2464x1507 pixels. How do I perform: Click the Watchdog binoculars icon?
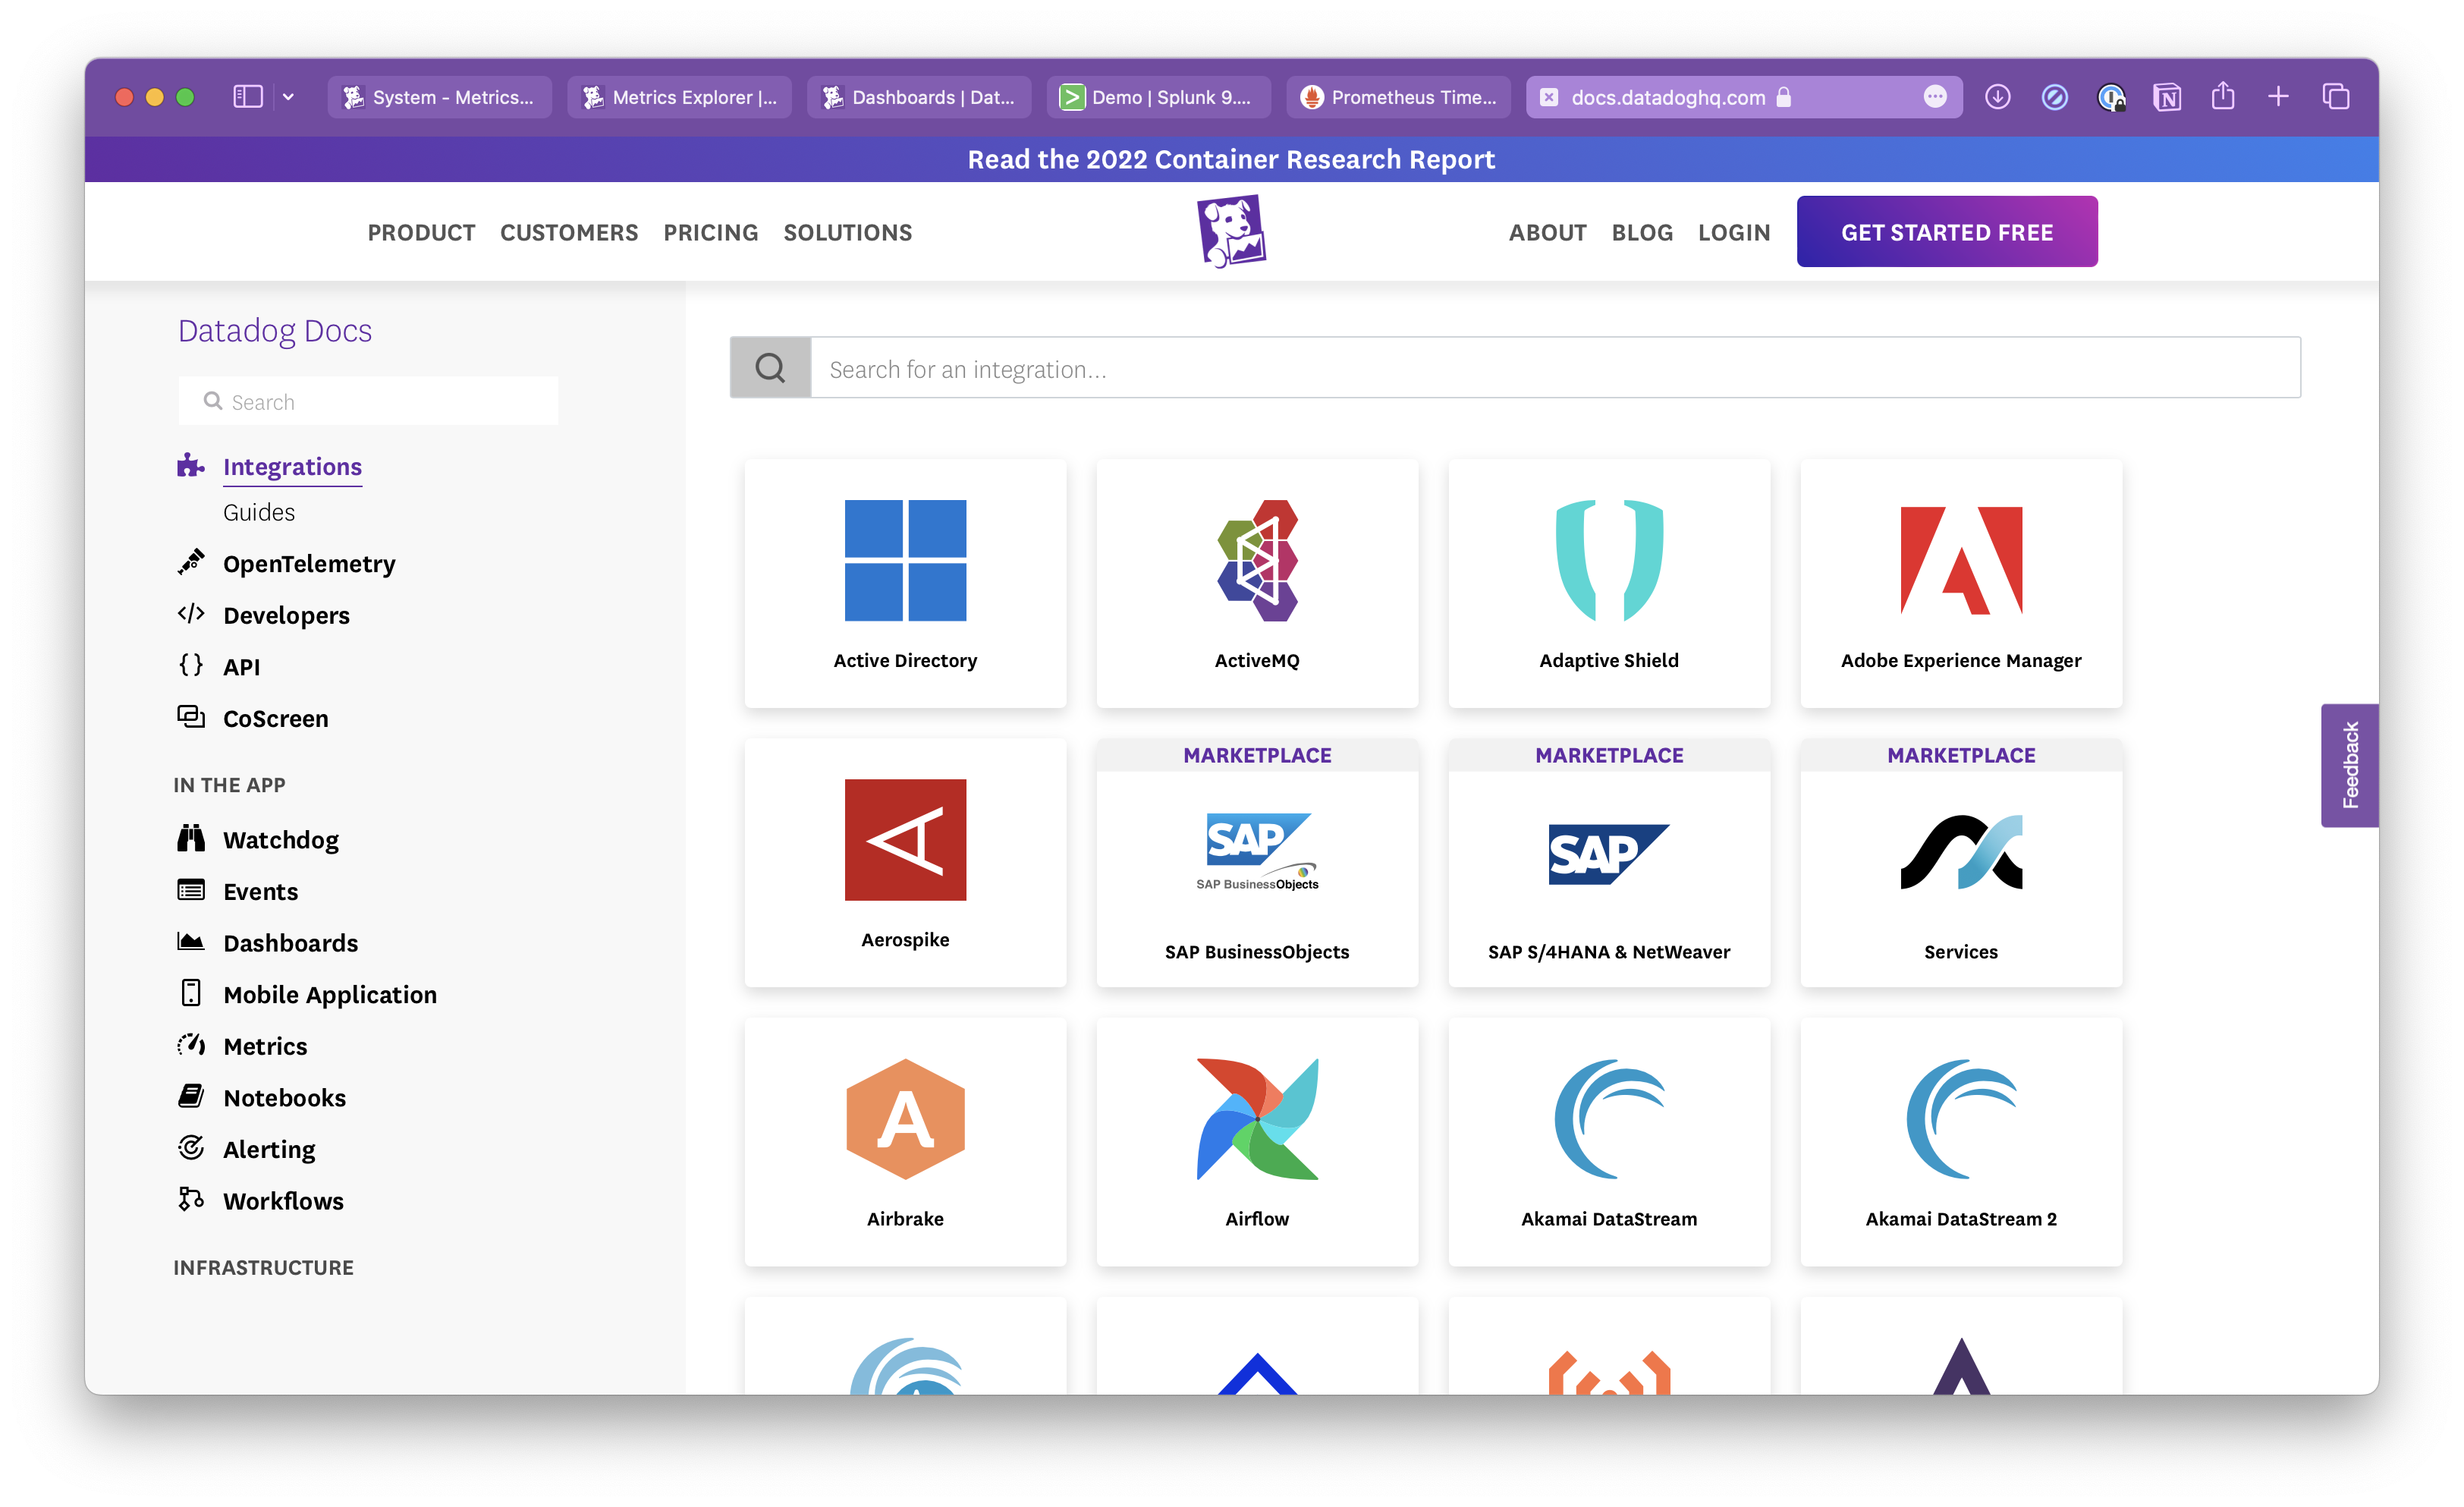point(191,839)
